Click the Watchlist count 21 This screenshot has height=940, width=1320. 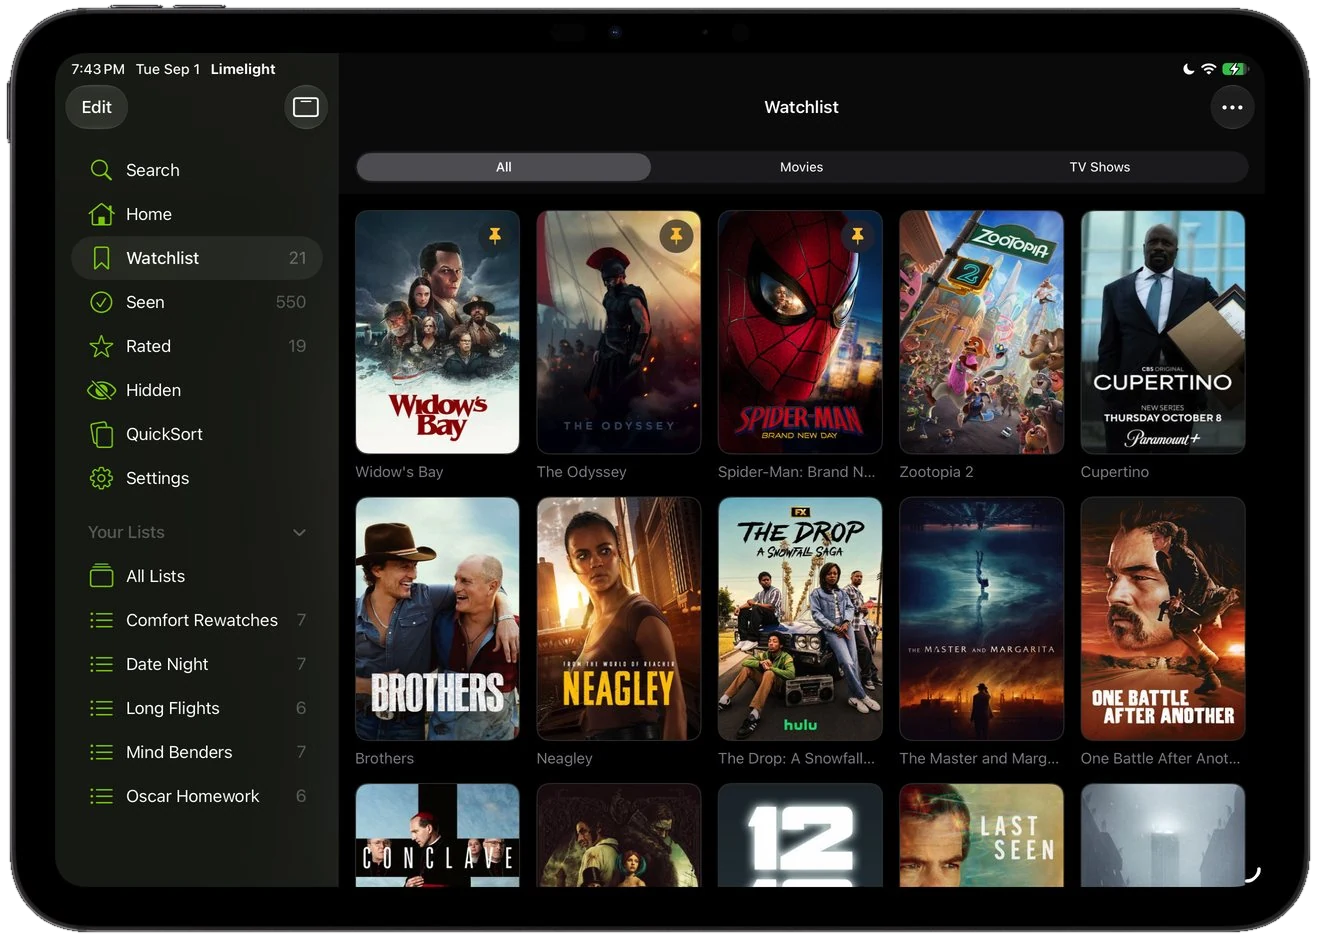pyautogui.click(x=297, y=258)
